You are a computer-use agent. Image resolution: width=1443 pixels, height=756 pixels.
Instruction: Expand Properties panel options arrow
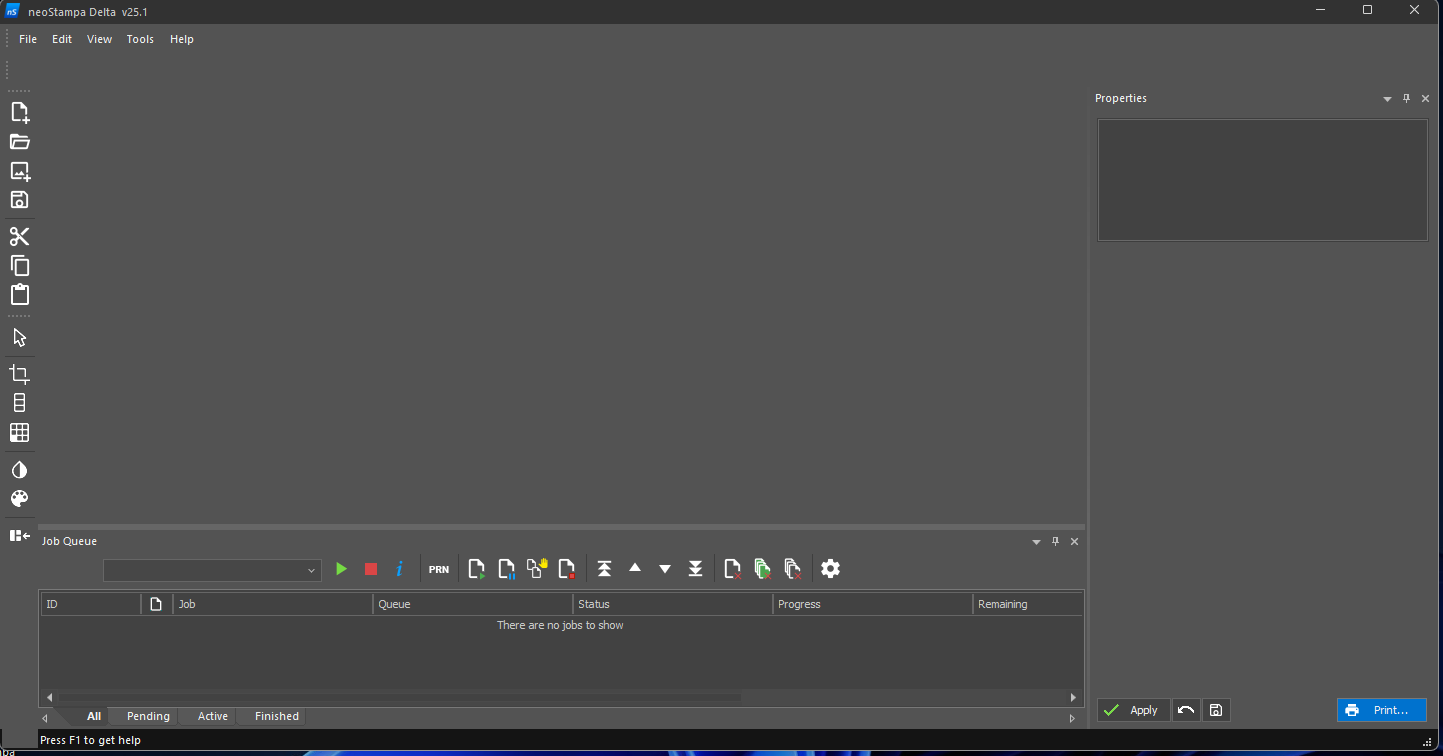tap(1387, 99)
